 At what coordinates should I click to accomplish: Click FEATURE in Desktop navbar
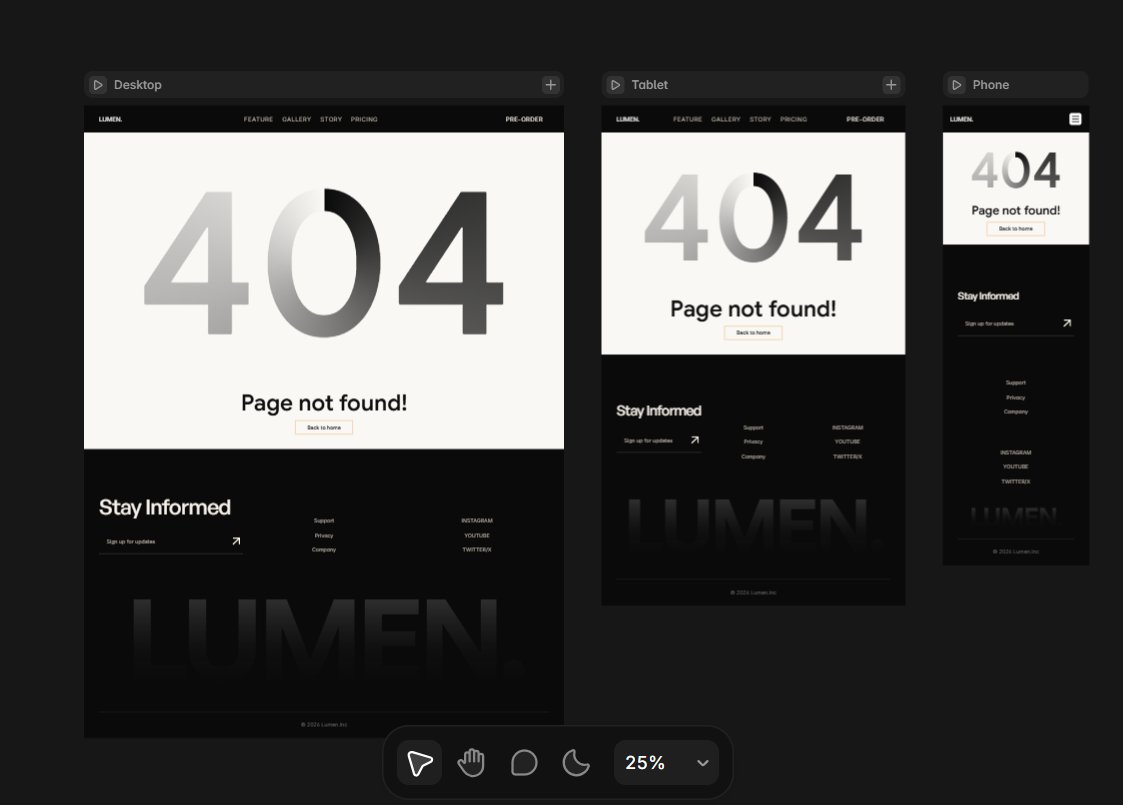pyautogui.click(x=258, y=119)
